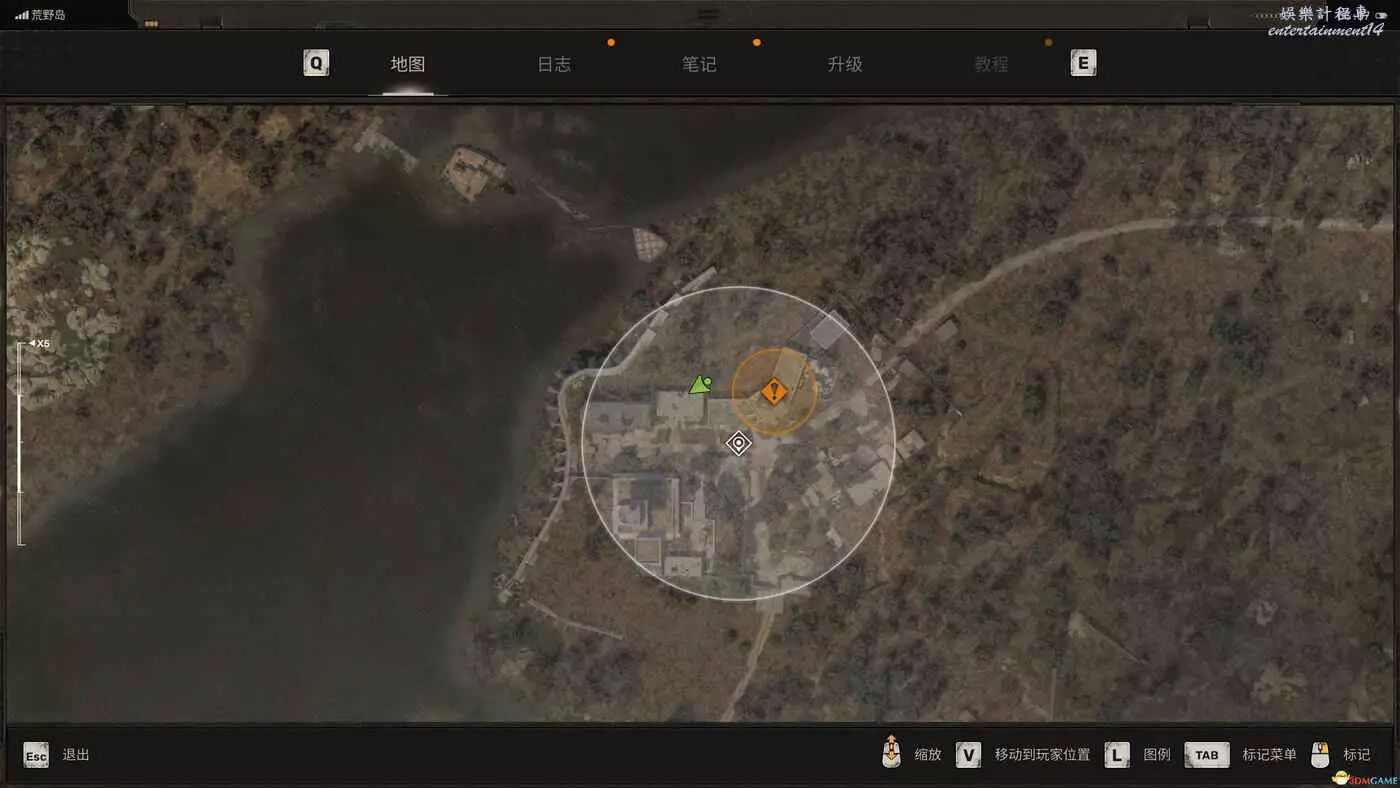Hit the V key icon
The width and height of the screenshot is (1400, 788).
tap(968, 755)
